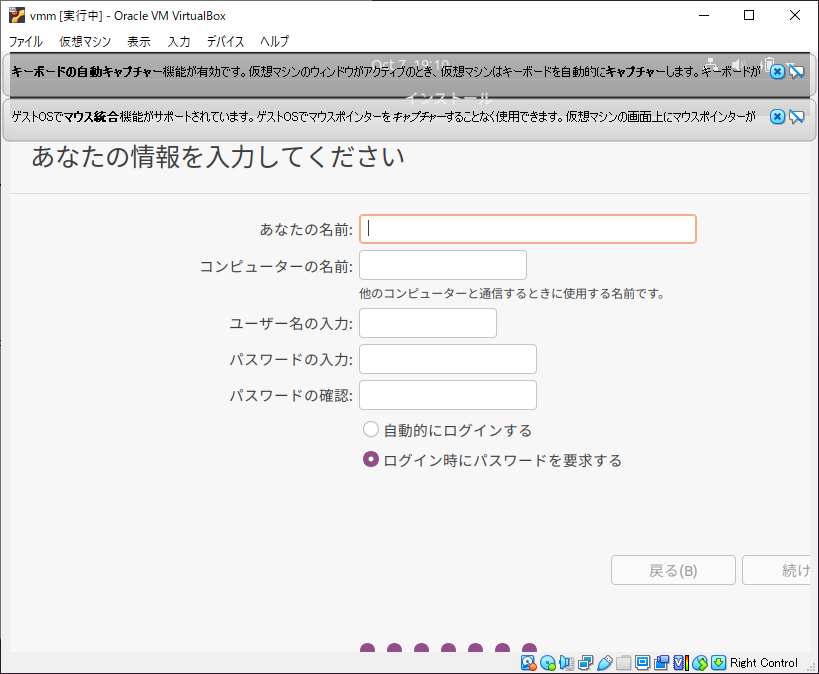This screenshot has width=819, height=674.
Task: Focus the ユーザー名の入力 username field
Action: [428, 323]
